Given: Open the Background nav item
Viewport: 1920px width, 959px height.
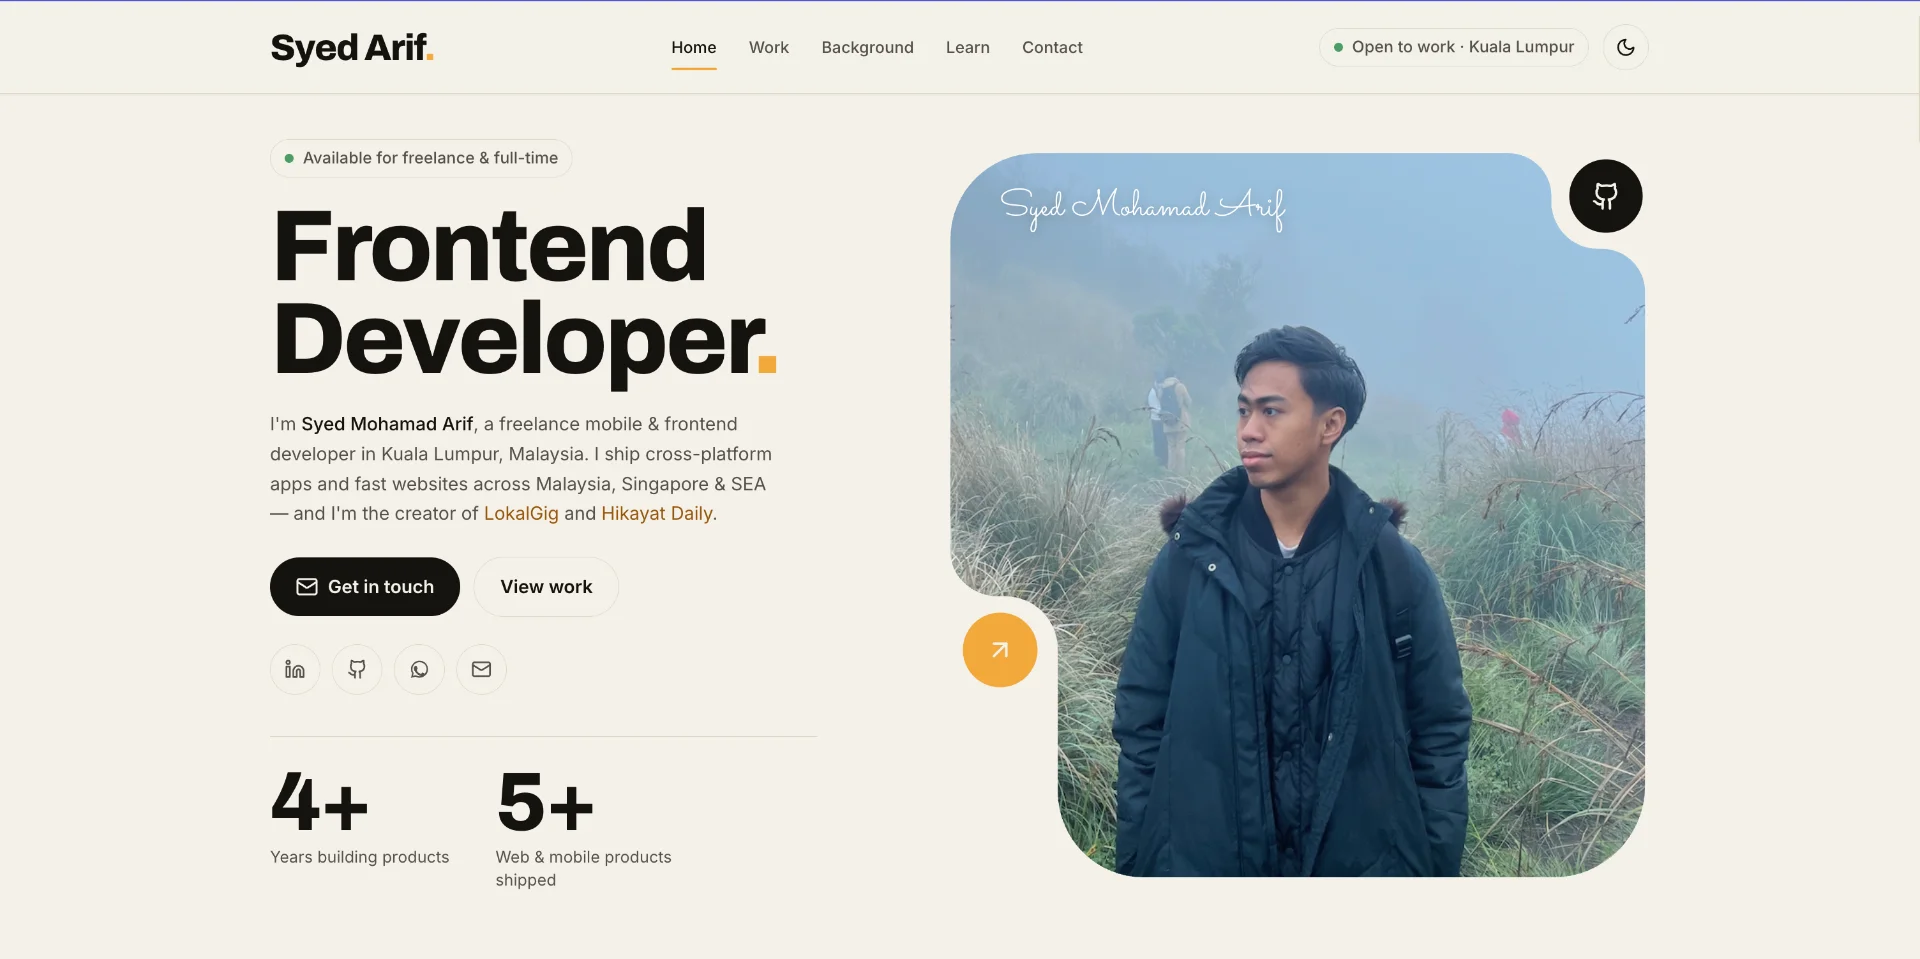Looking at the screenshot, I should point(867,47).
